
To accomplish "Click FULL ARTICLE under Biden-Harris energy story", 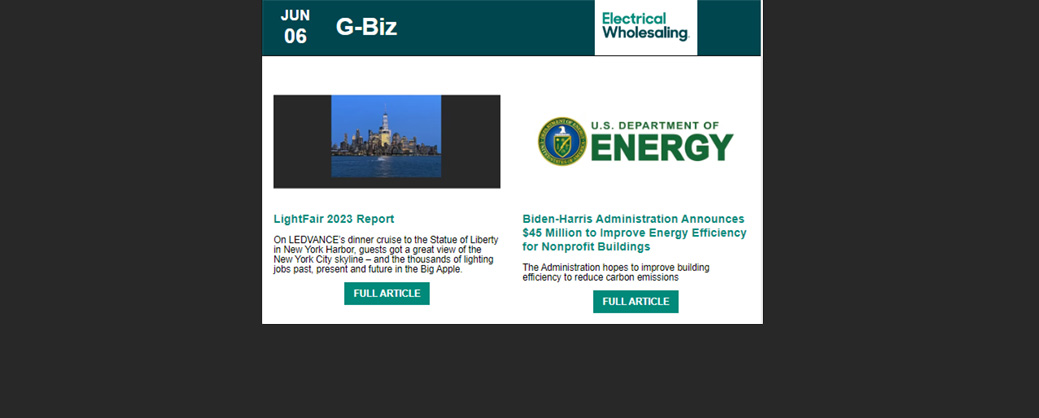I will tap(635, 301).
